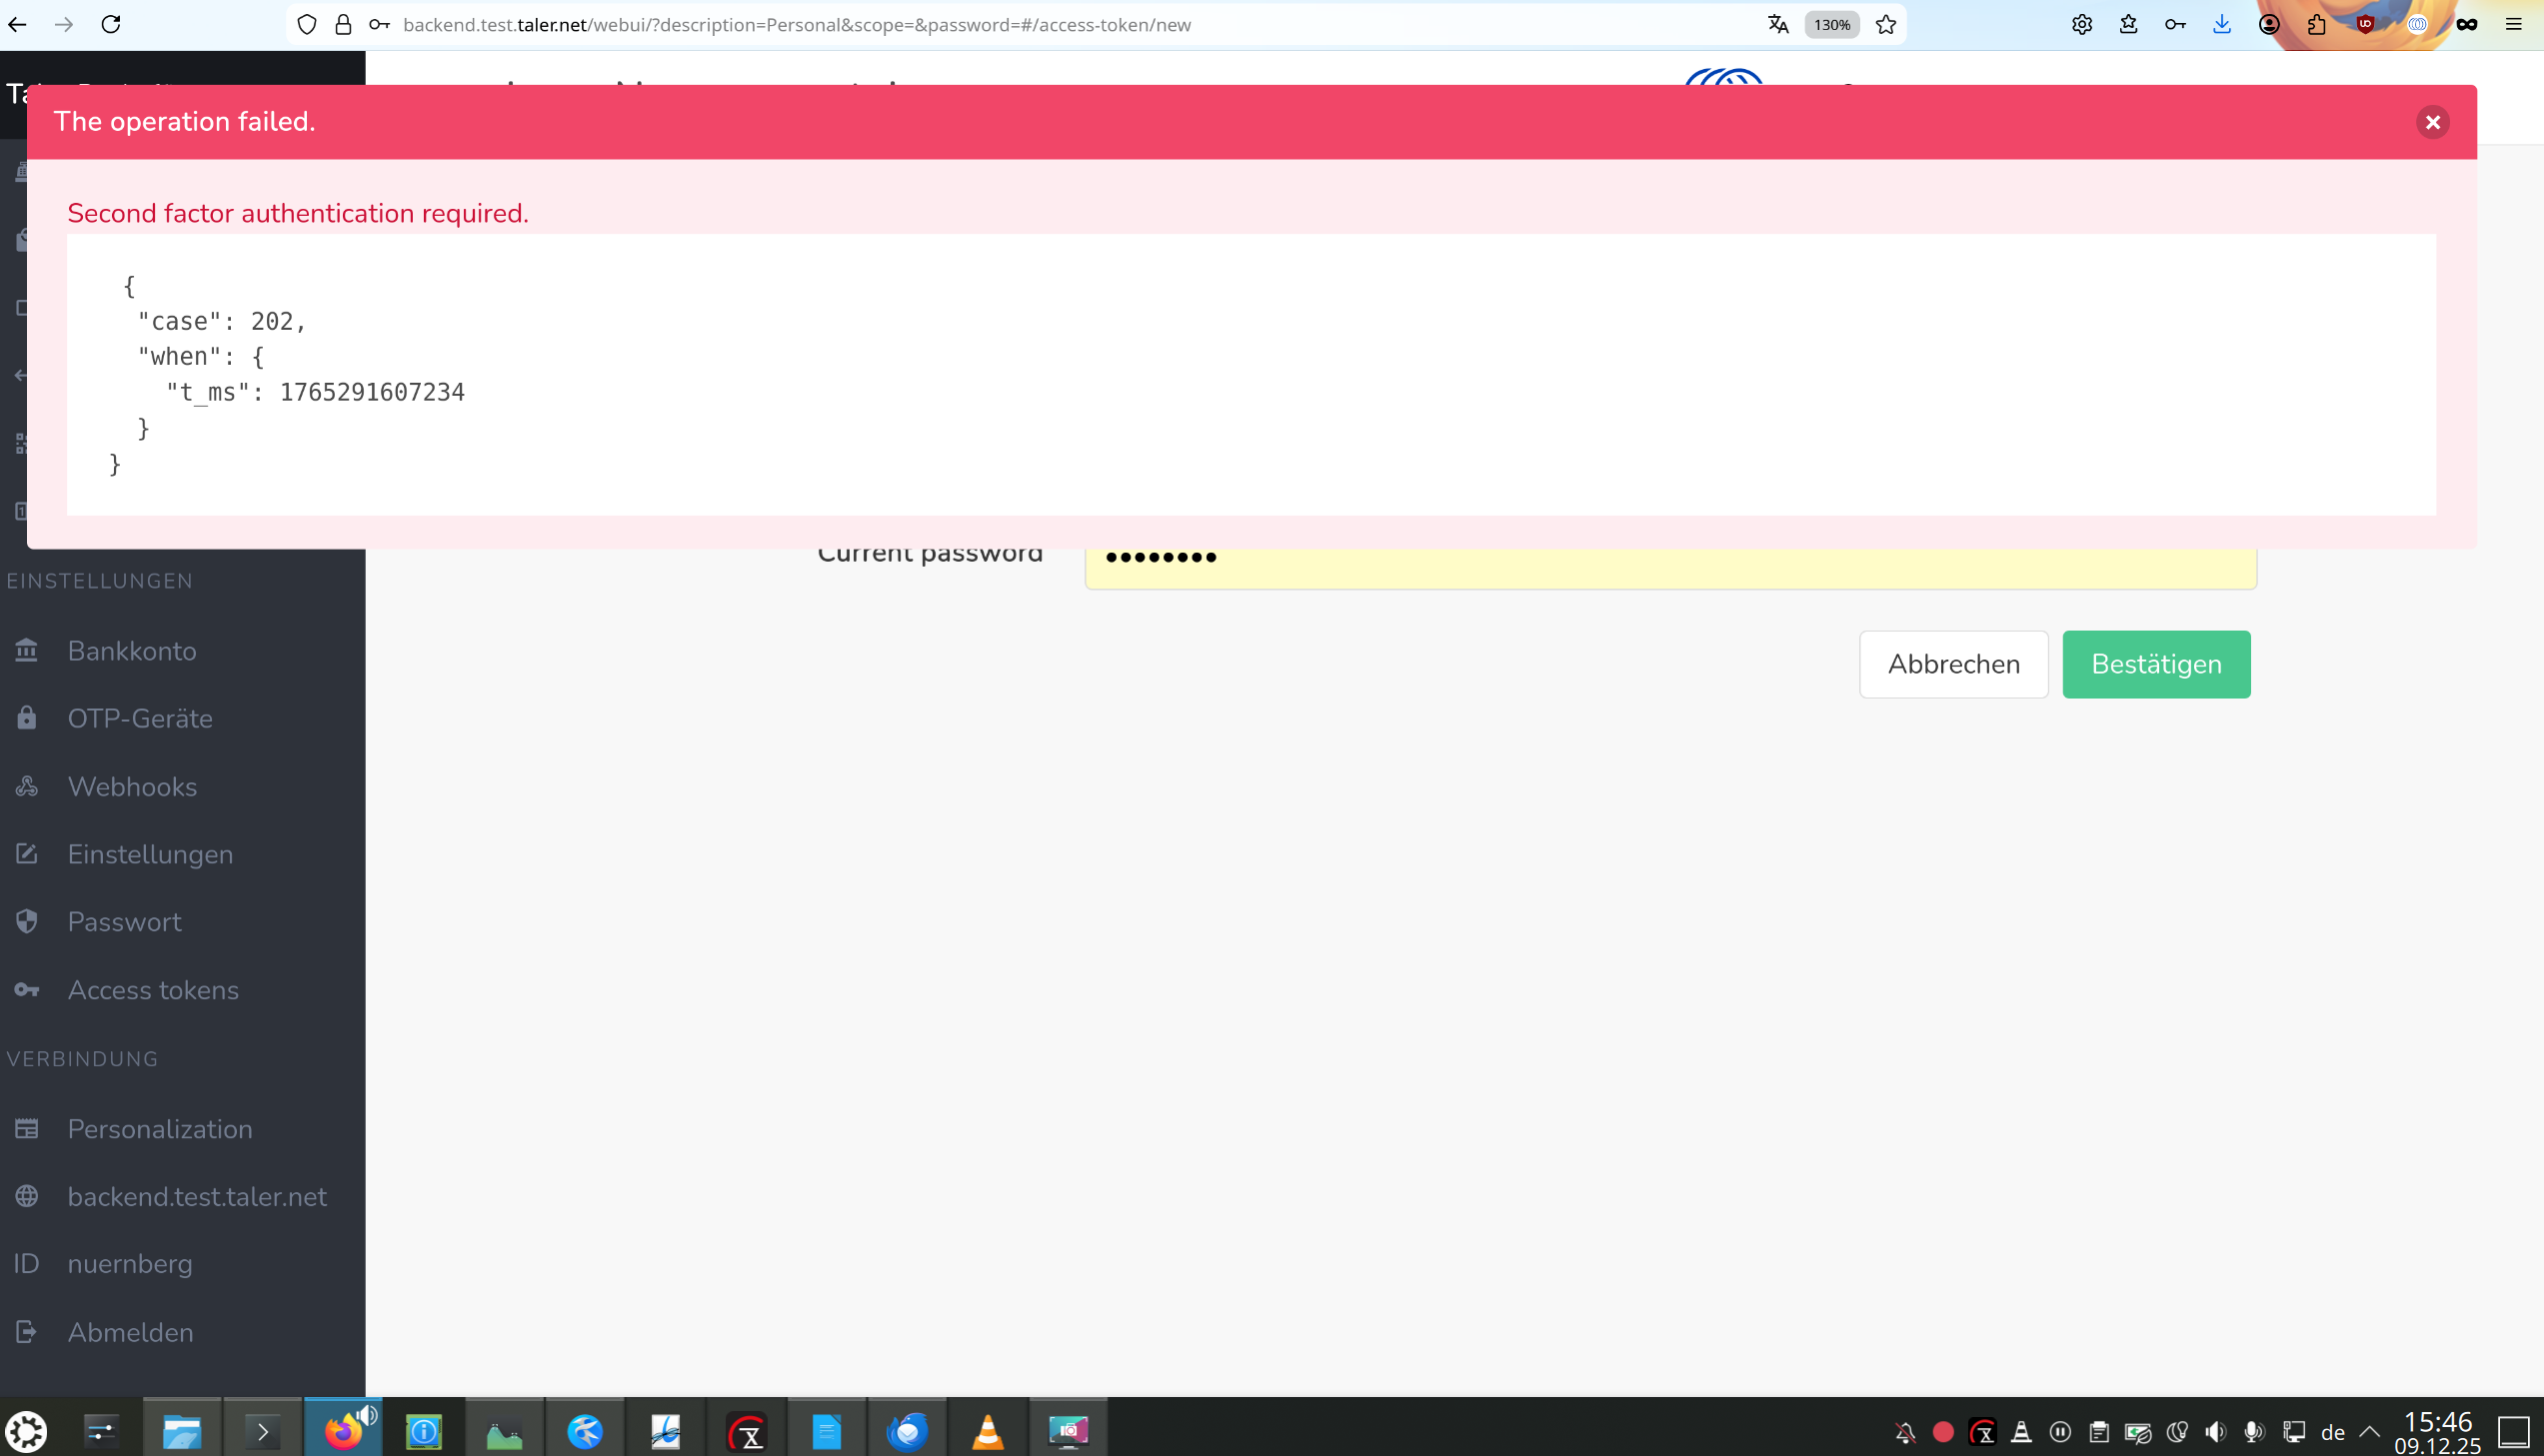Screen dimensions: 2544x1456
Task: Open Firefox downloads arrow icon
Action: pyautogui.click(x=2221, y=25)
